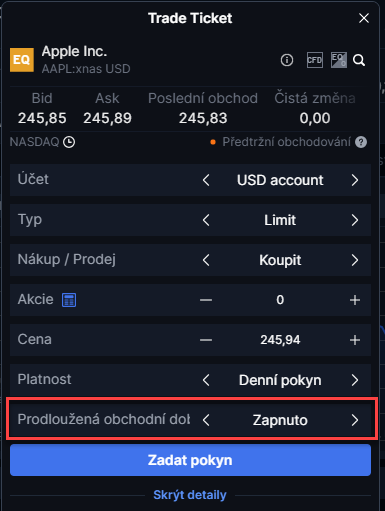Image resolution: width=385 pixels, height=511 pixels.
Task: Submit order with Zadat pokyn button
Action: point(190,460)
